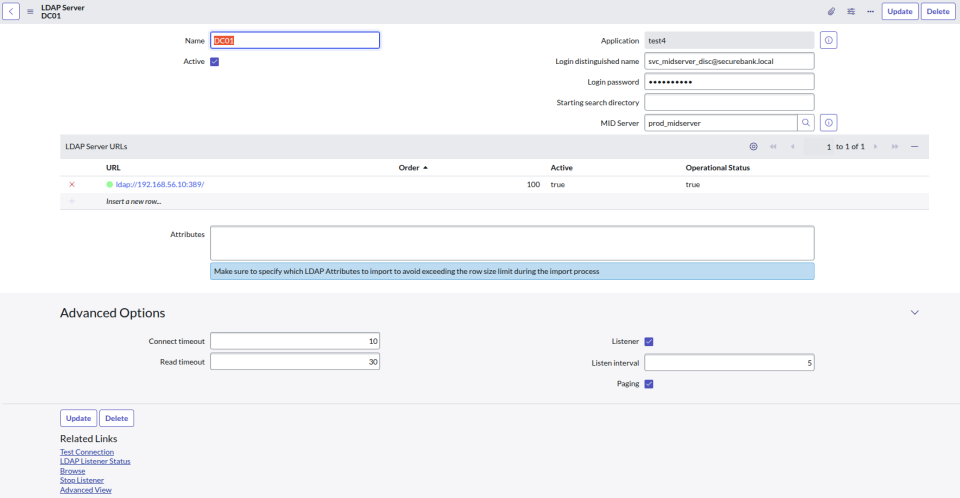Click the Operational Status column header
This screenshot has width=960, height=498.
coord(718,168)
